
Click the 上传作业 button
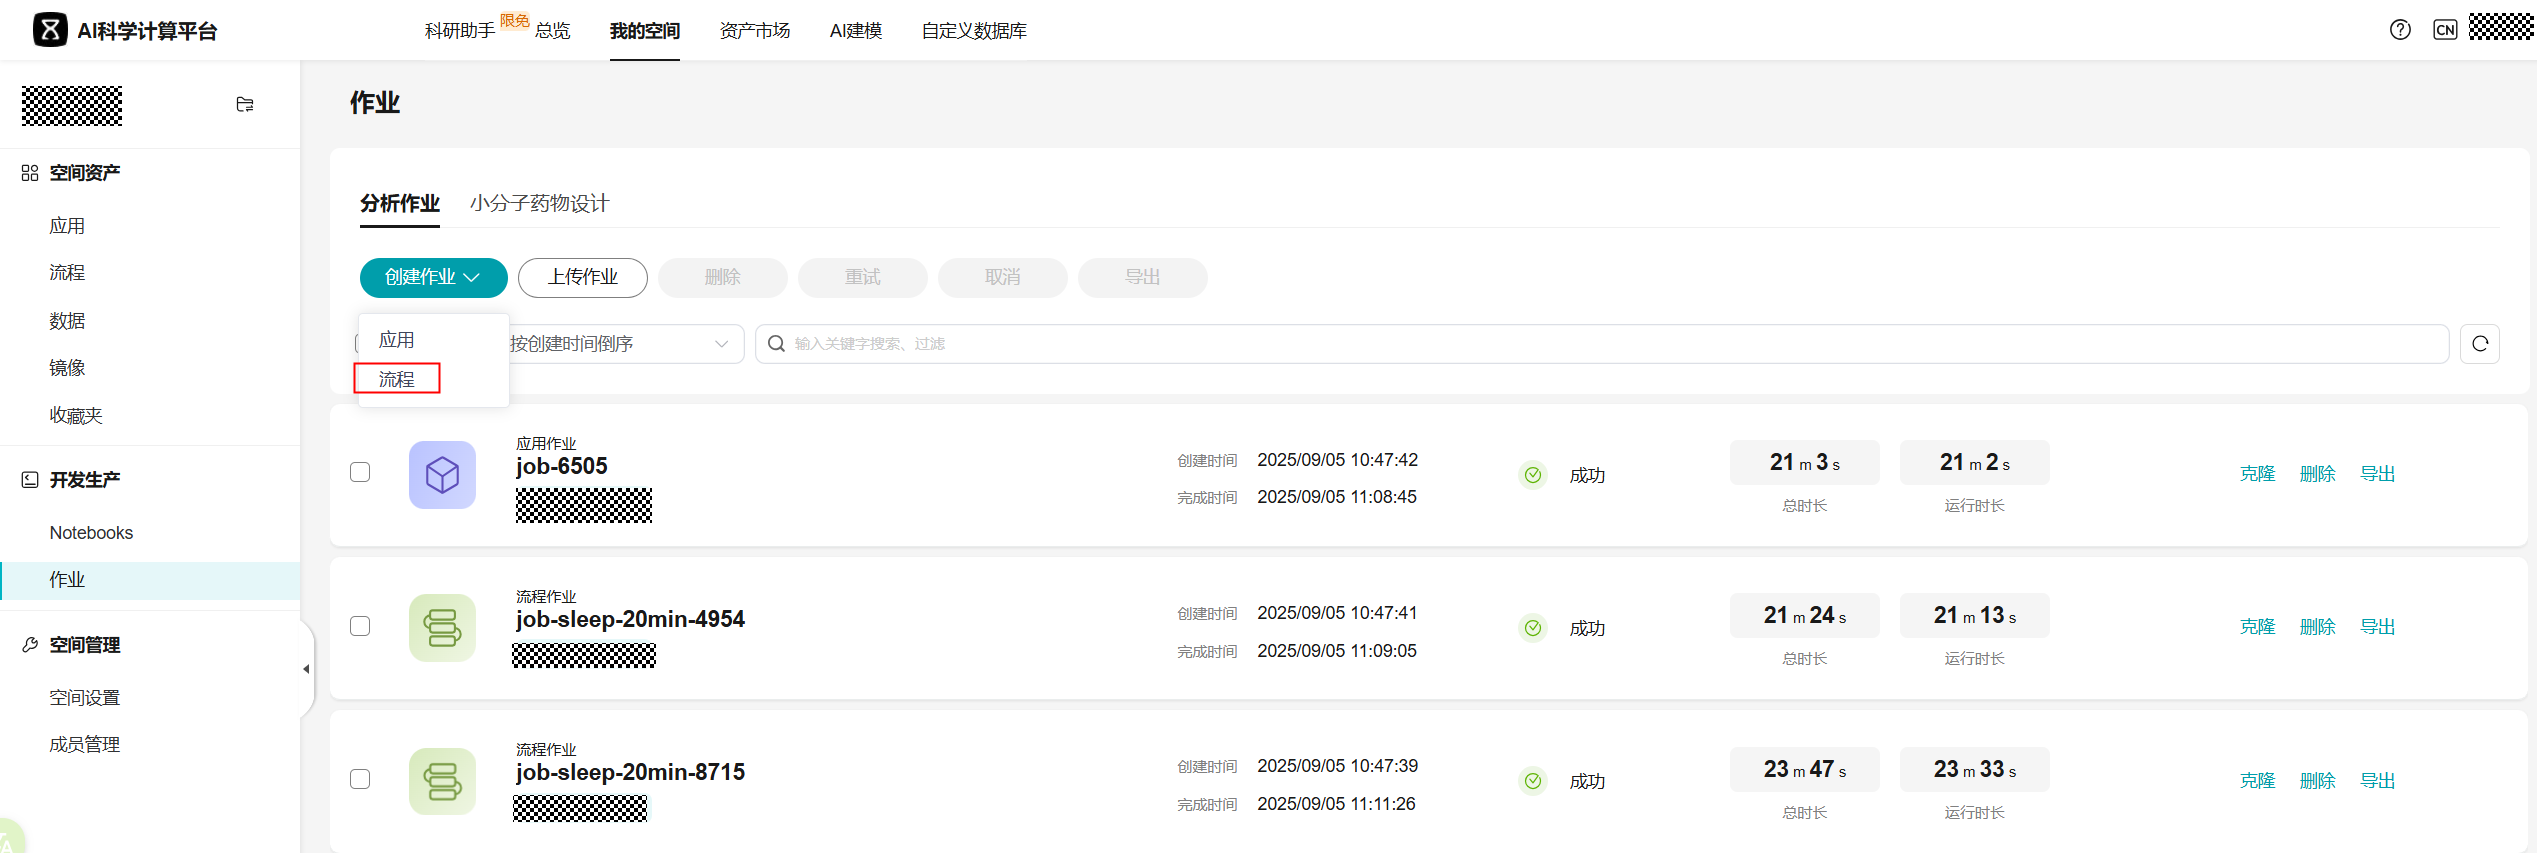[x=583, y=277]
